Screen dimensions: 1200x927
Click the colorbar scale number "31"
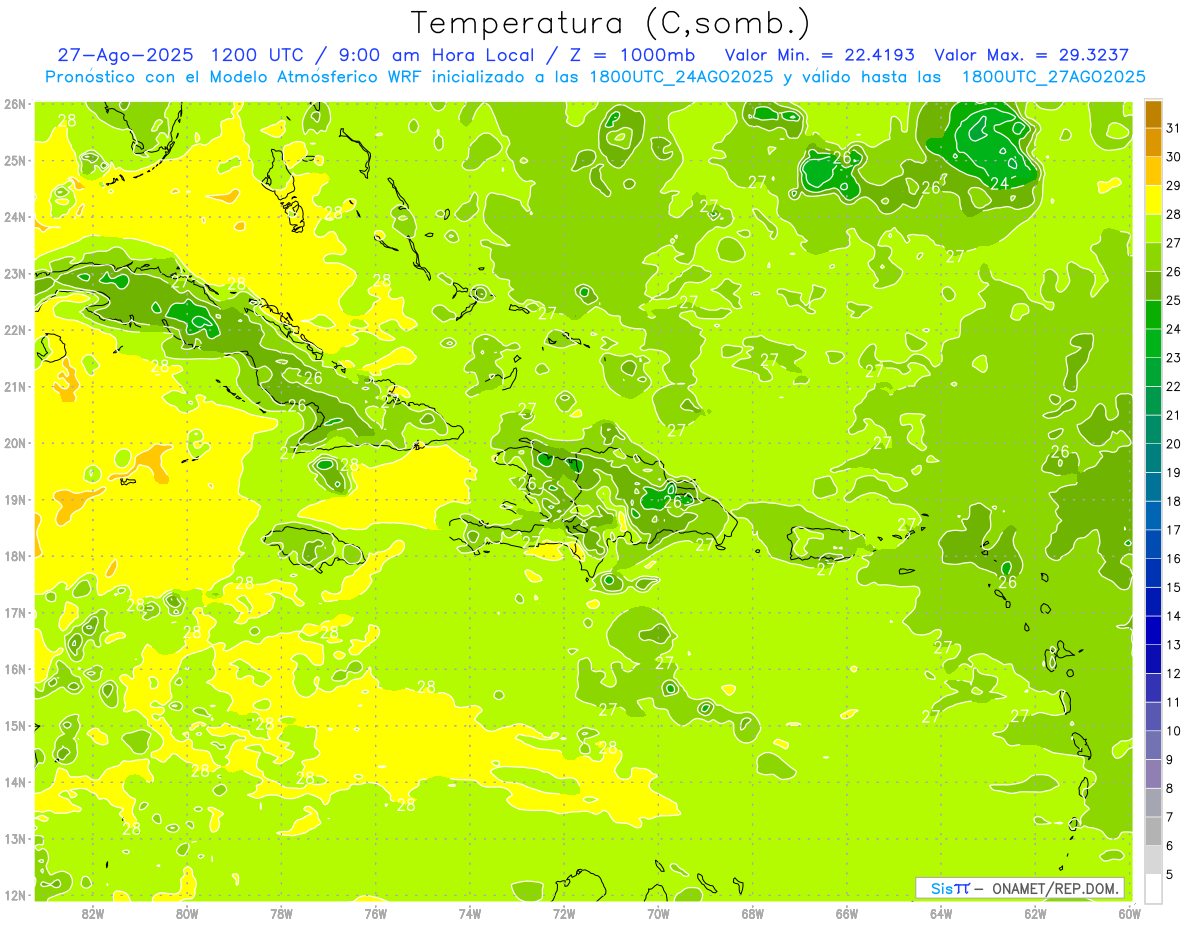coord(1174,128)
